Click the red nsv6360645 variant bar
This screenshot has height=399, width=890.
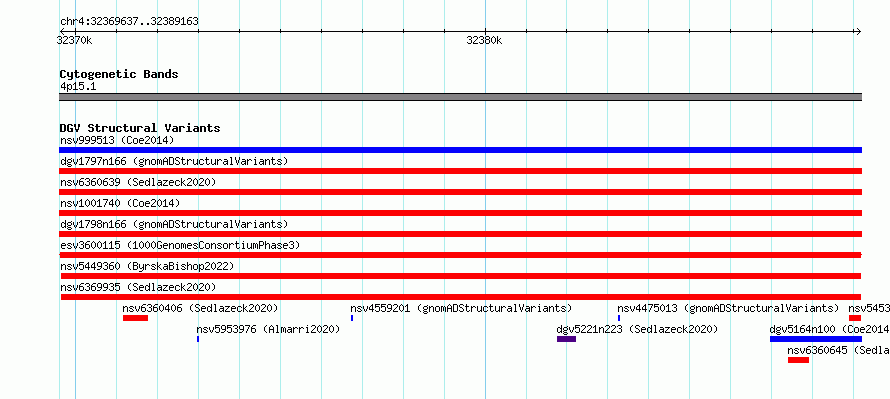pyautogui.click(x=798, y=360)
